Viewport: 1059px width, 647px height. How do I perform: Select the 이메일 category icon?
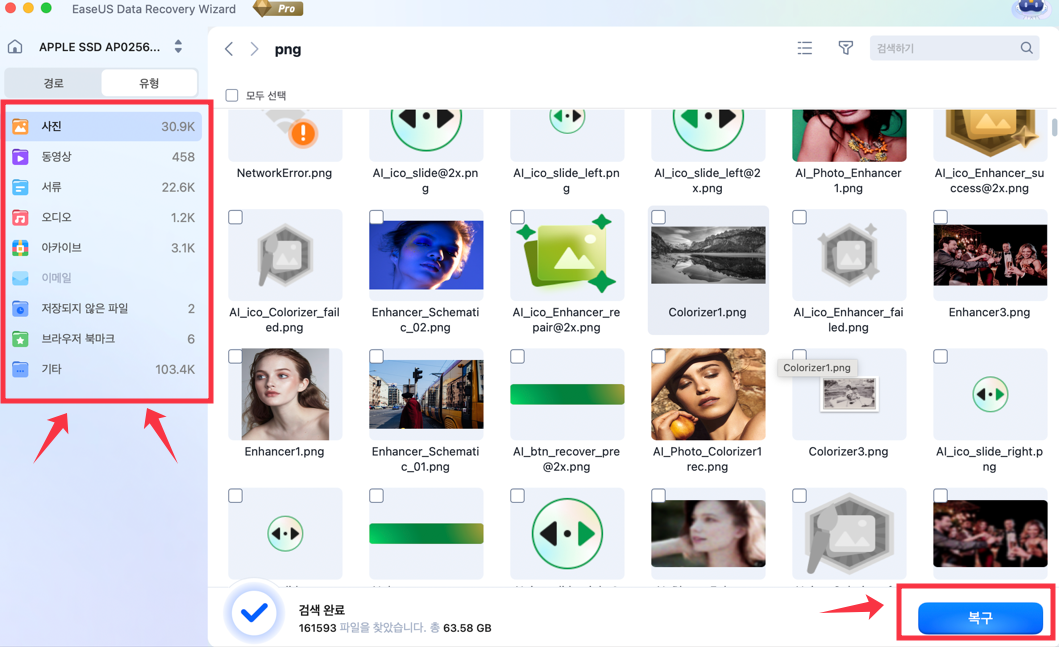[x=20, y=278]
